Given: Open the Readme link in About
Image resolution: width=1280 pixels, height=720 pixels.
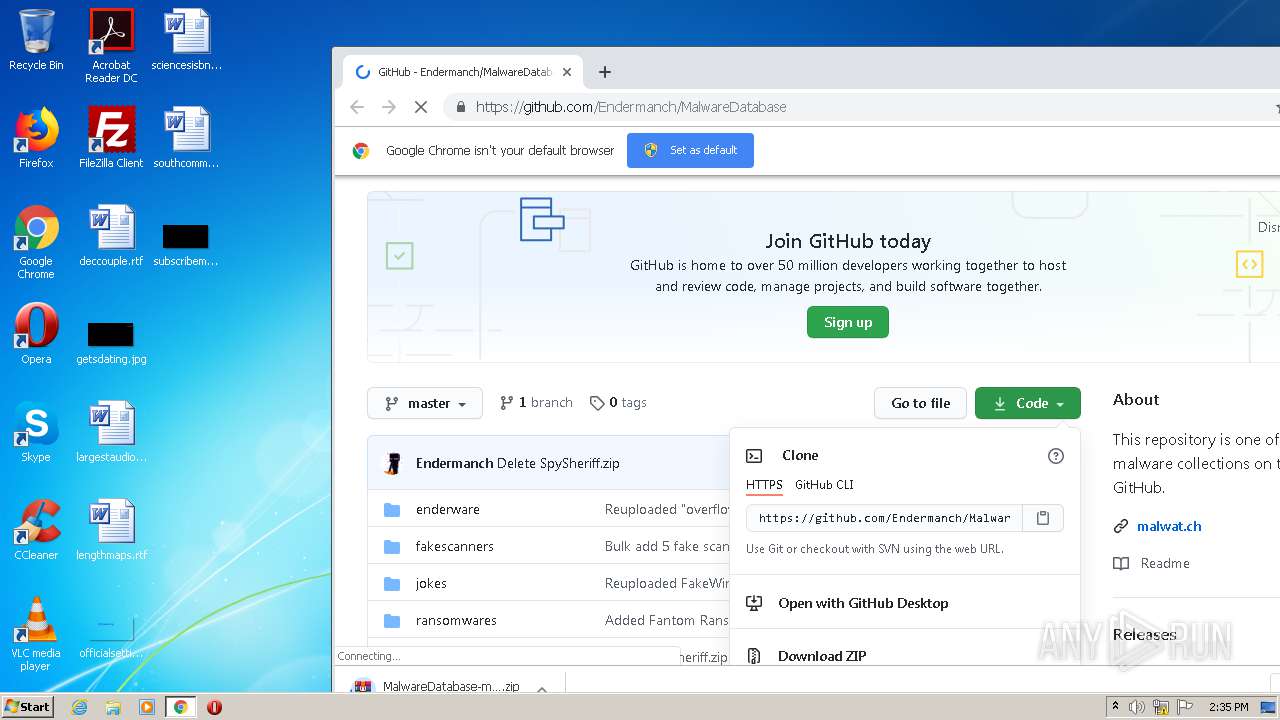Looking at the screenshot, I should coord(1165,563).
